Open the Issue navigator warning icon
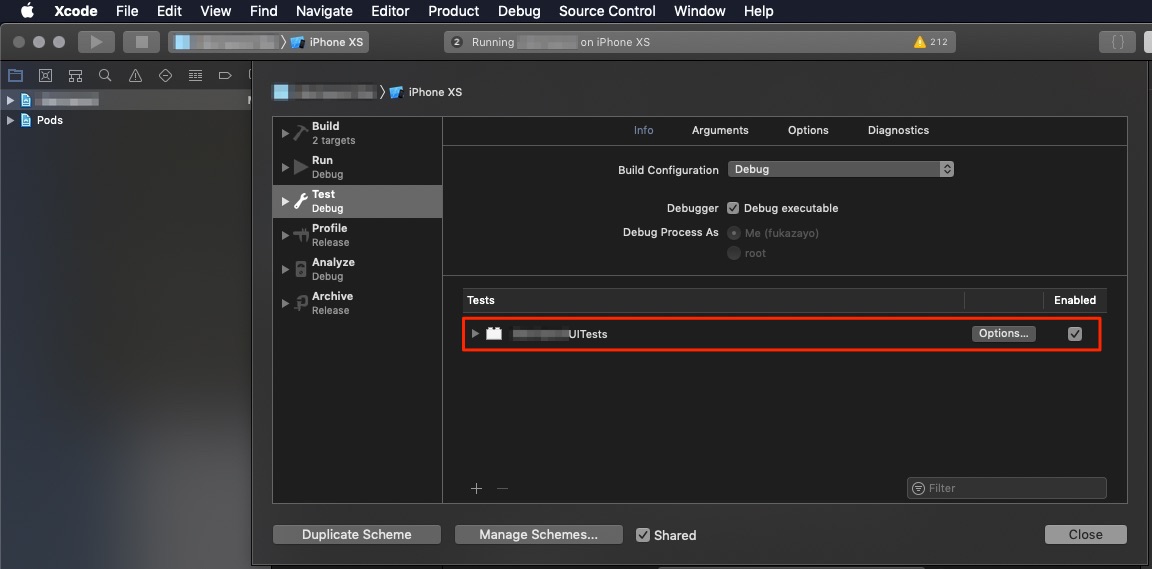This screenshot has height=569, width=1152. point(135,75)
